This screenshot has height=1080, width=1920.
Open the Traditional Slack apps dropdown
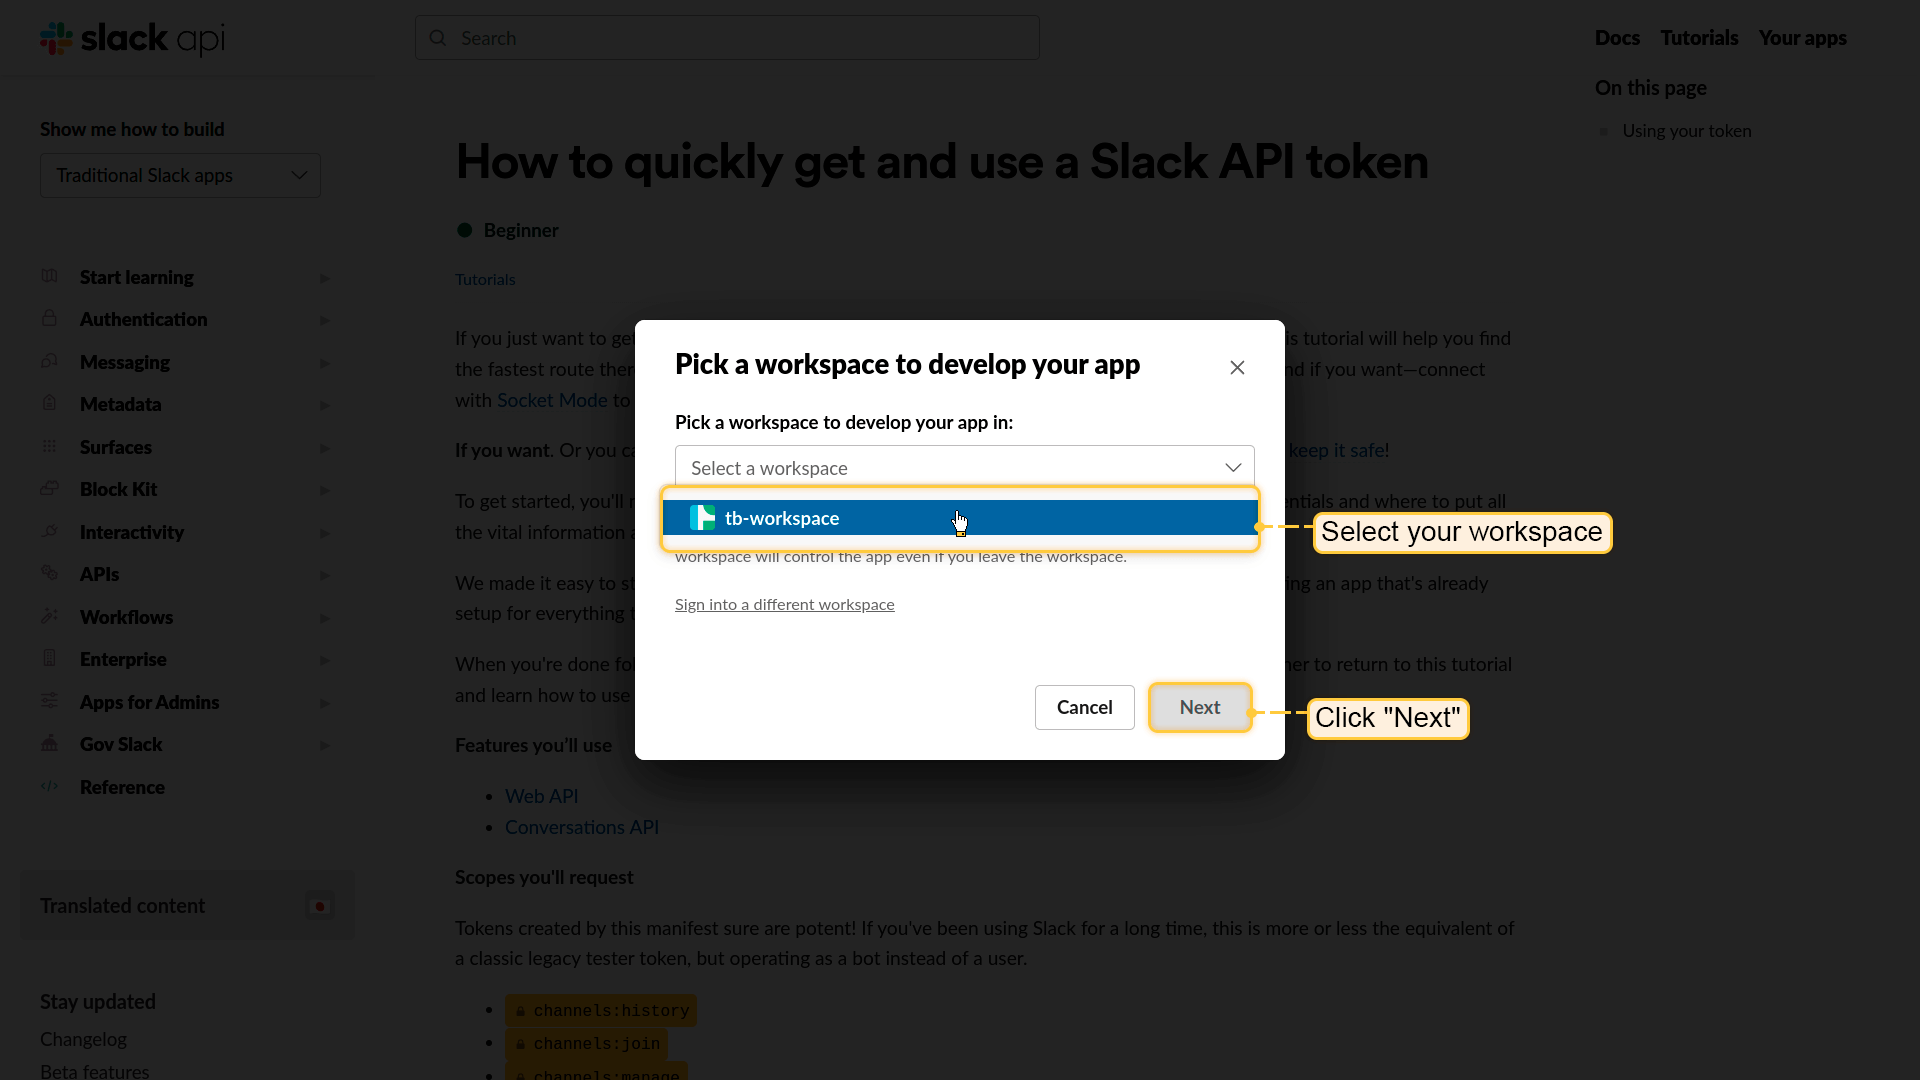tap(180, 175)
